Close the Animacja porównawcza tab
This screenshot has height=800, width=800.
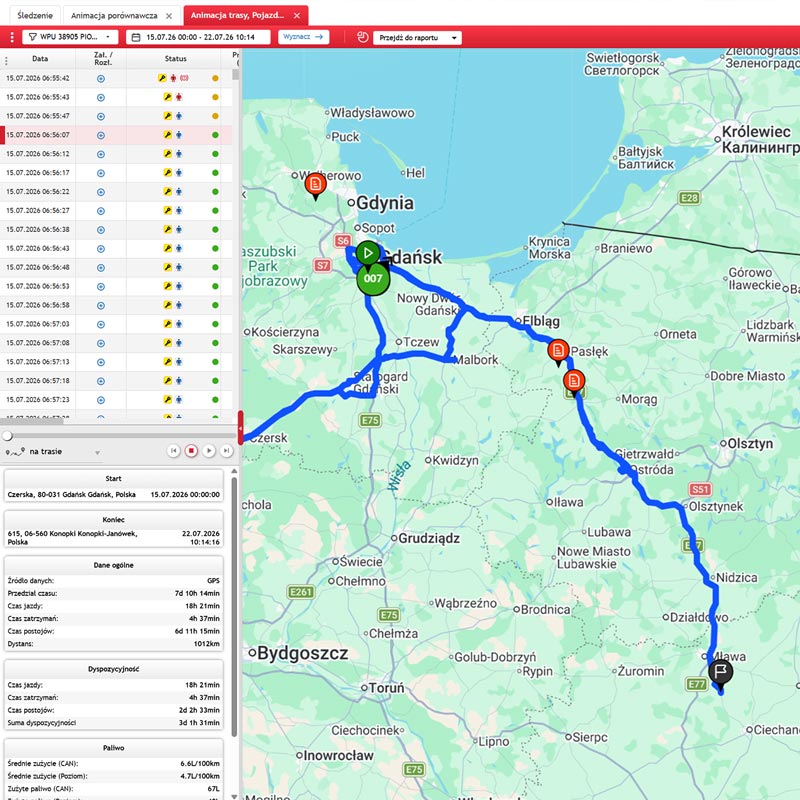[169, 16]
